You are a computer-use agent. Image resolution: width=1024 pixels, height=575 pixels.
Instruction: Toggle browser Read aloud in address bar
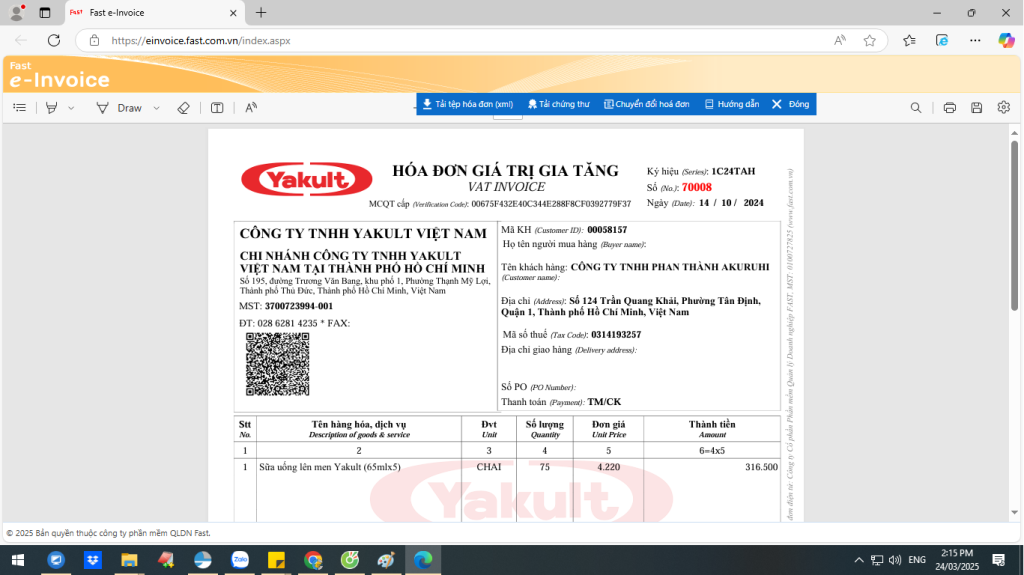pyautogui.click(x=840, y=41)
